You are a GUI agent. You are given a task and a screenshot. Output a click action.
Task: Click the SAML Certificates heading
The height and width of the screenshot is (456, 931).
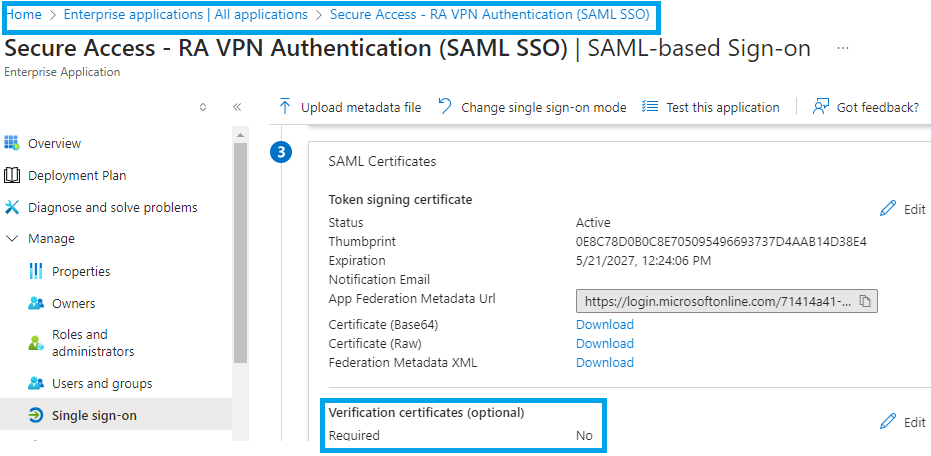point(382,161)
